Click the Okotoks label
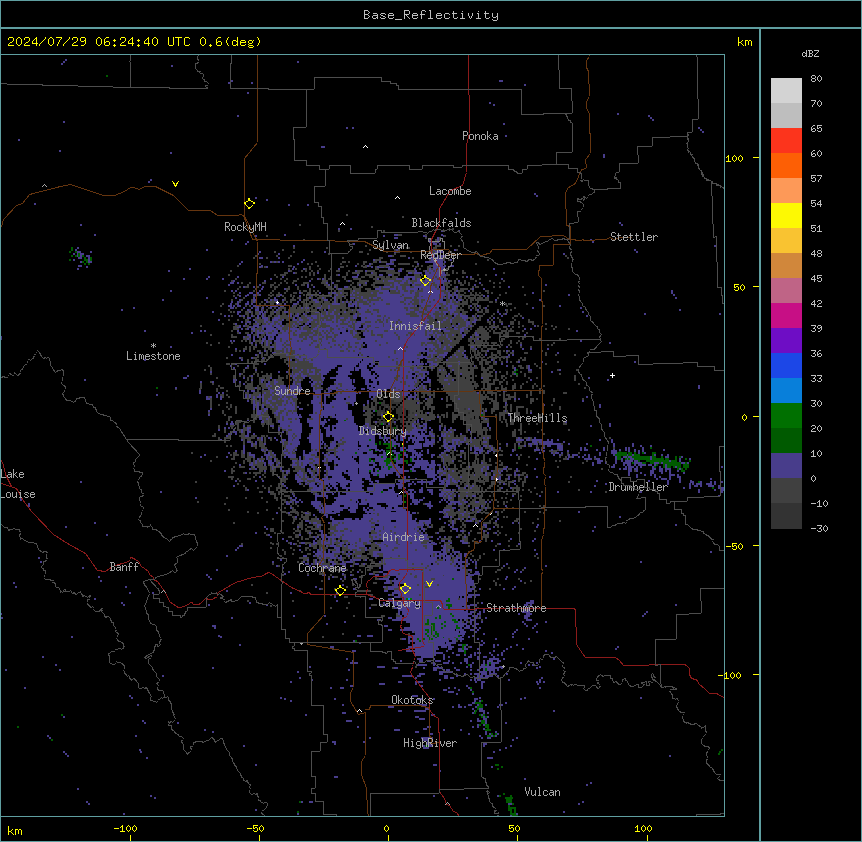The height and width of the screenshot is (842, 862). (412, 700)
